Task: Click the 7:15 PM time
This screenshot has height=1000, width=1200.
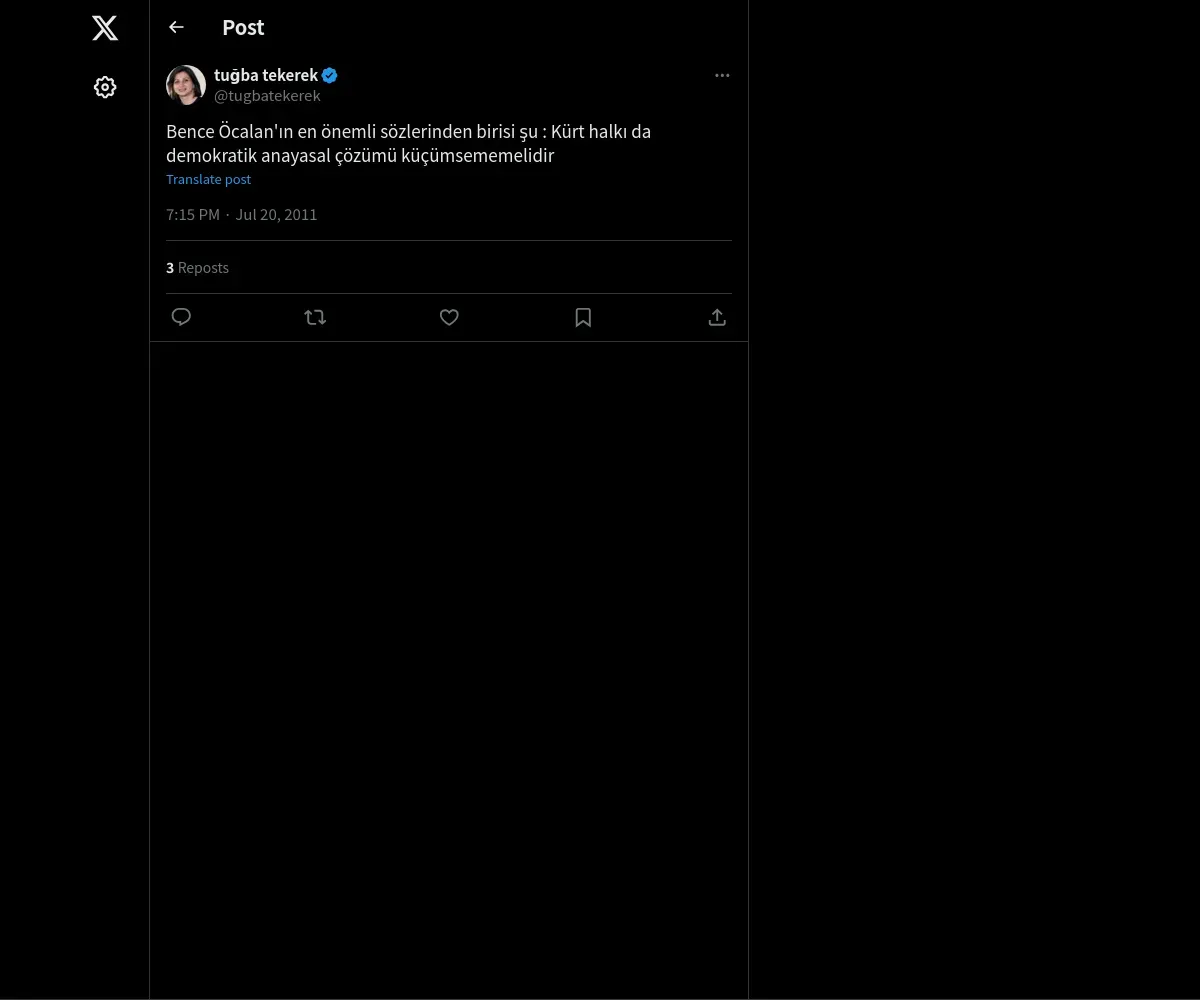Action: tap(193, 215)
